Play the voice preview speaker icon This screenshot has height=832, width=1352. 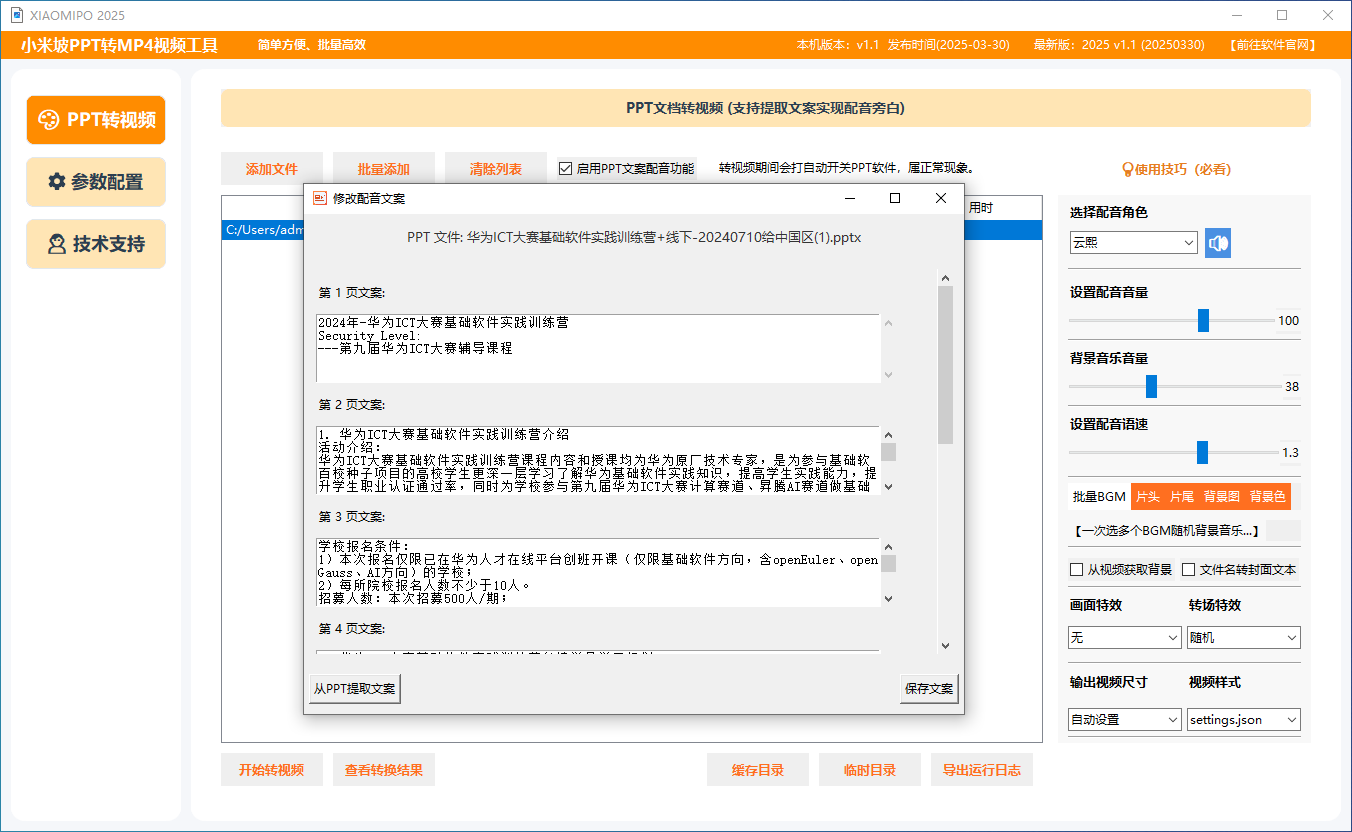(x=1217, y=243)
